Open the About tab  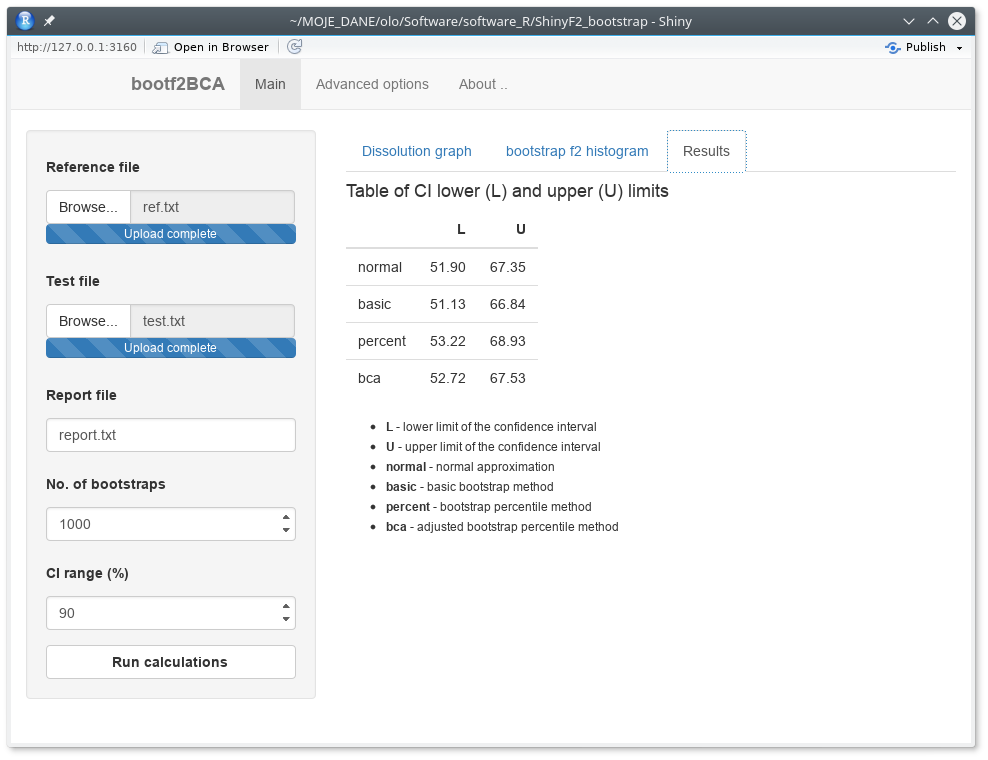coord(483,84)
